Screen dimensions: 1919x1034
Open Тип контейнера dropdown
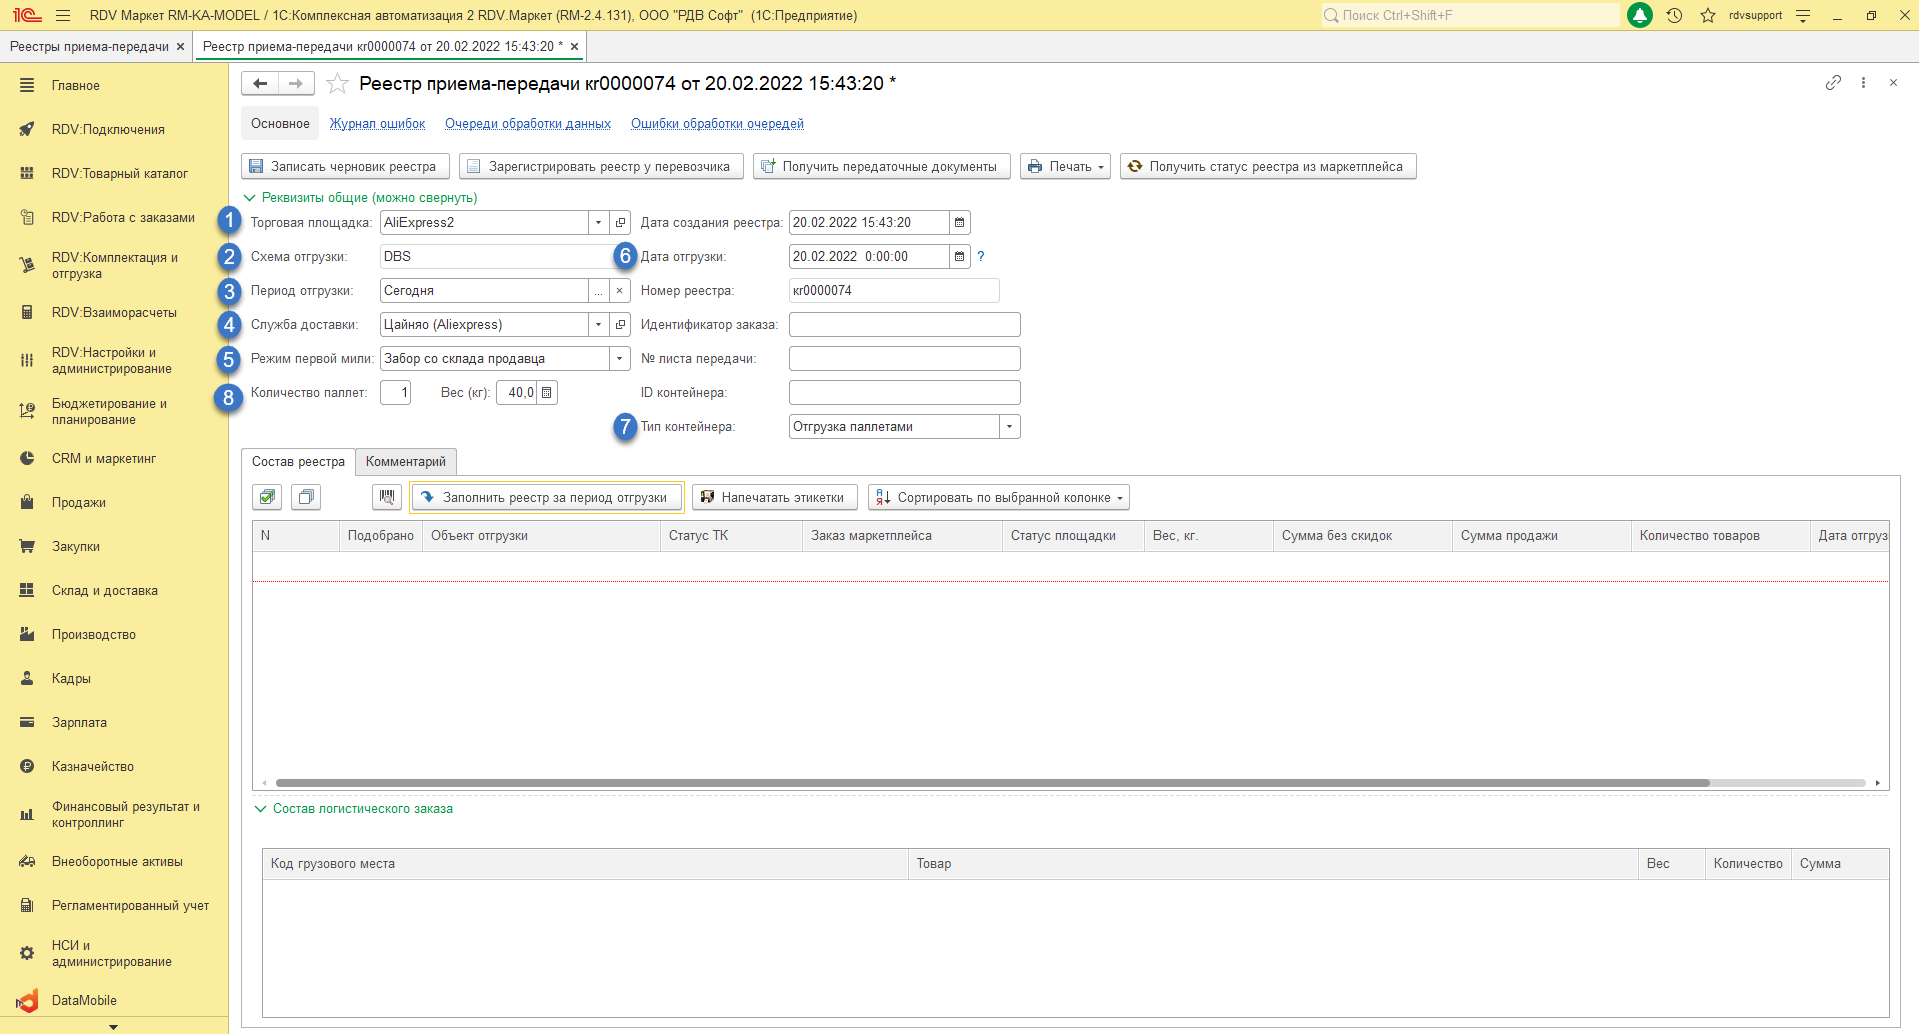[1009, 427]
